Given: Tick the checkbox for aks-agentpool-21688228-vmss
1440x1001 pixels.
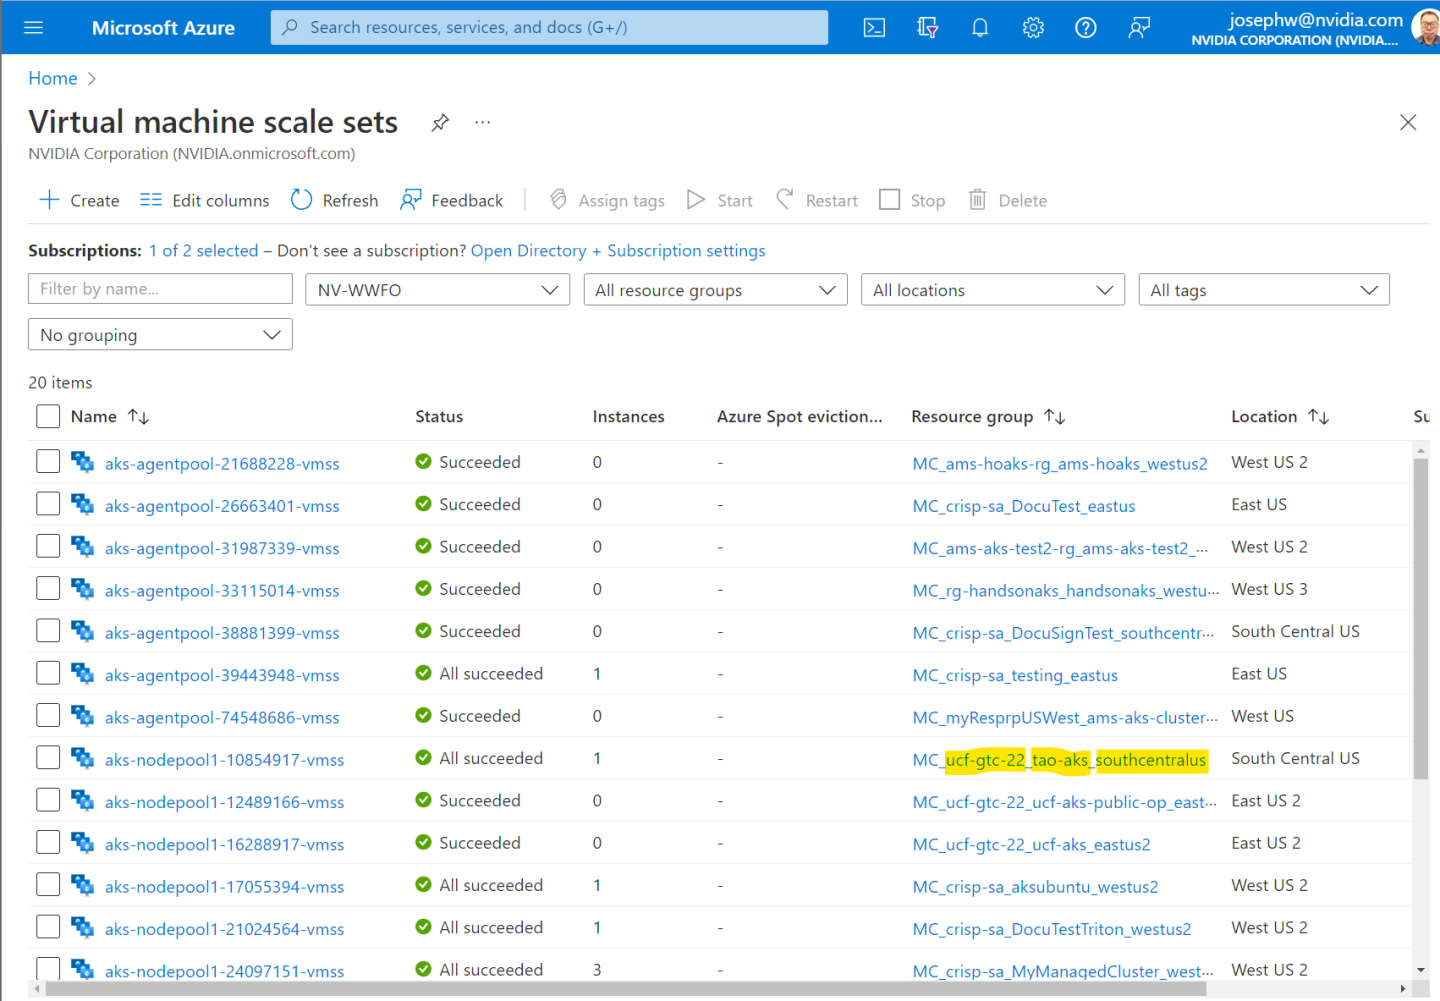Looking at the screenshot, I should click(48, 462).
